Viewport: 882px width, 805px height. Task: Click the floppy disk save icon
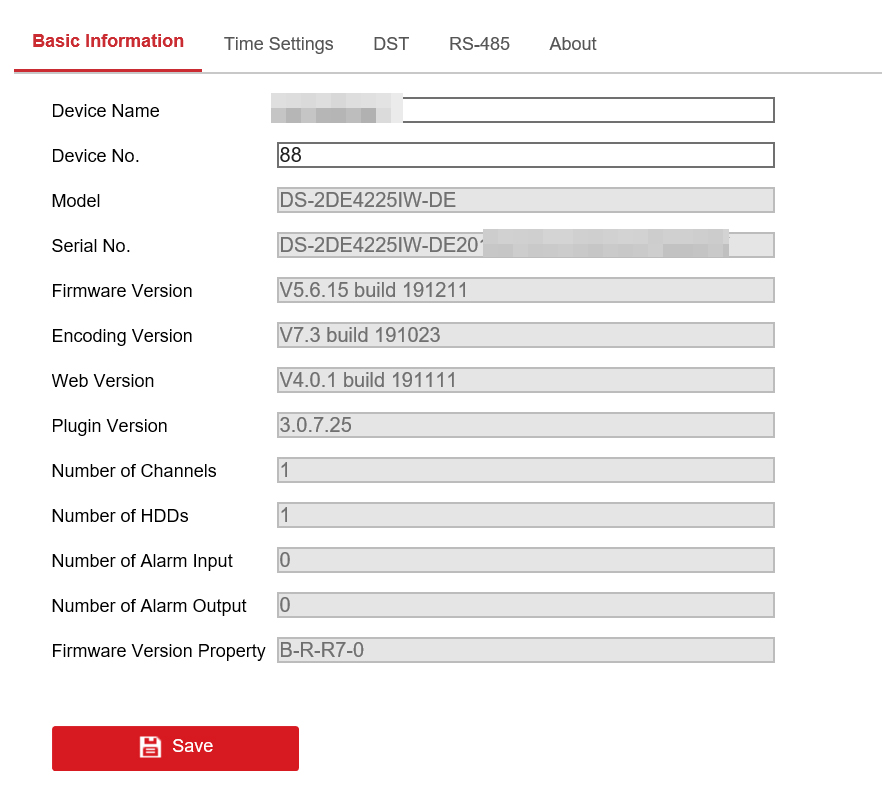pos(150,747)
